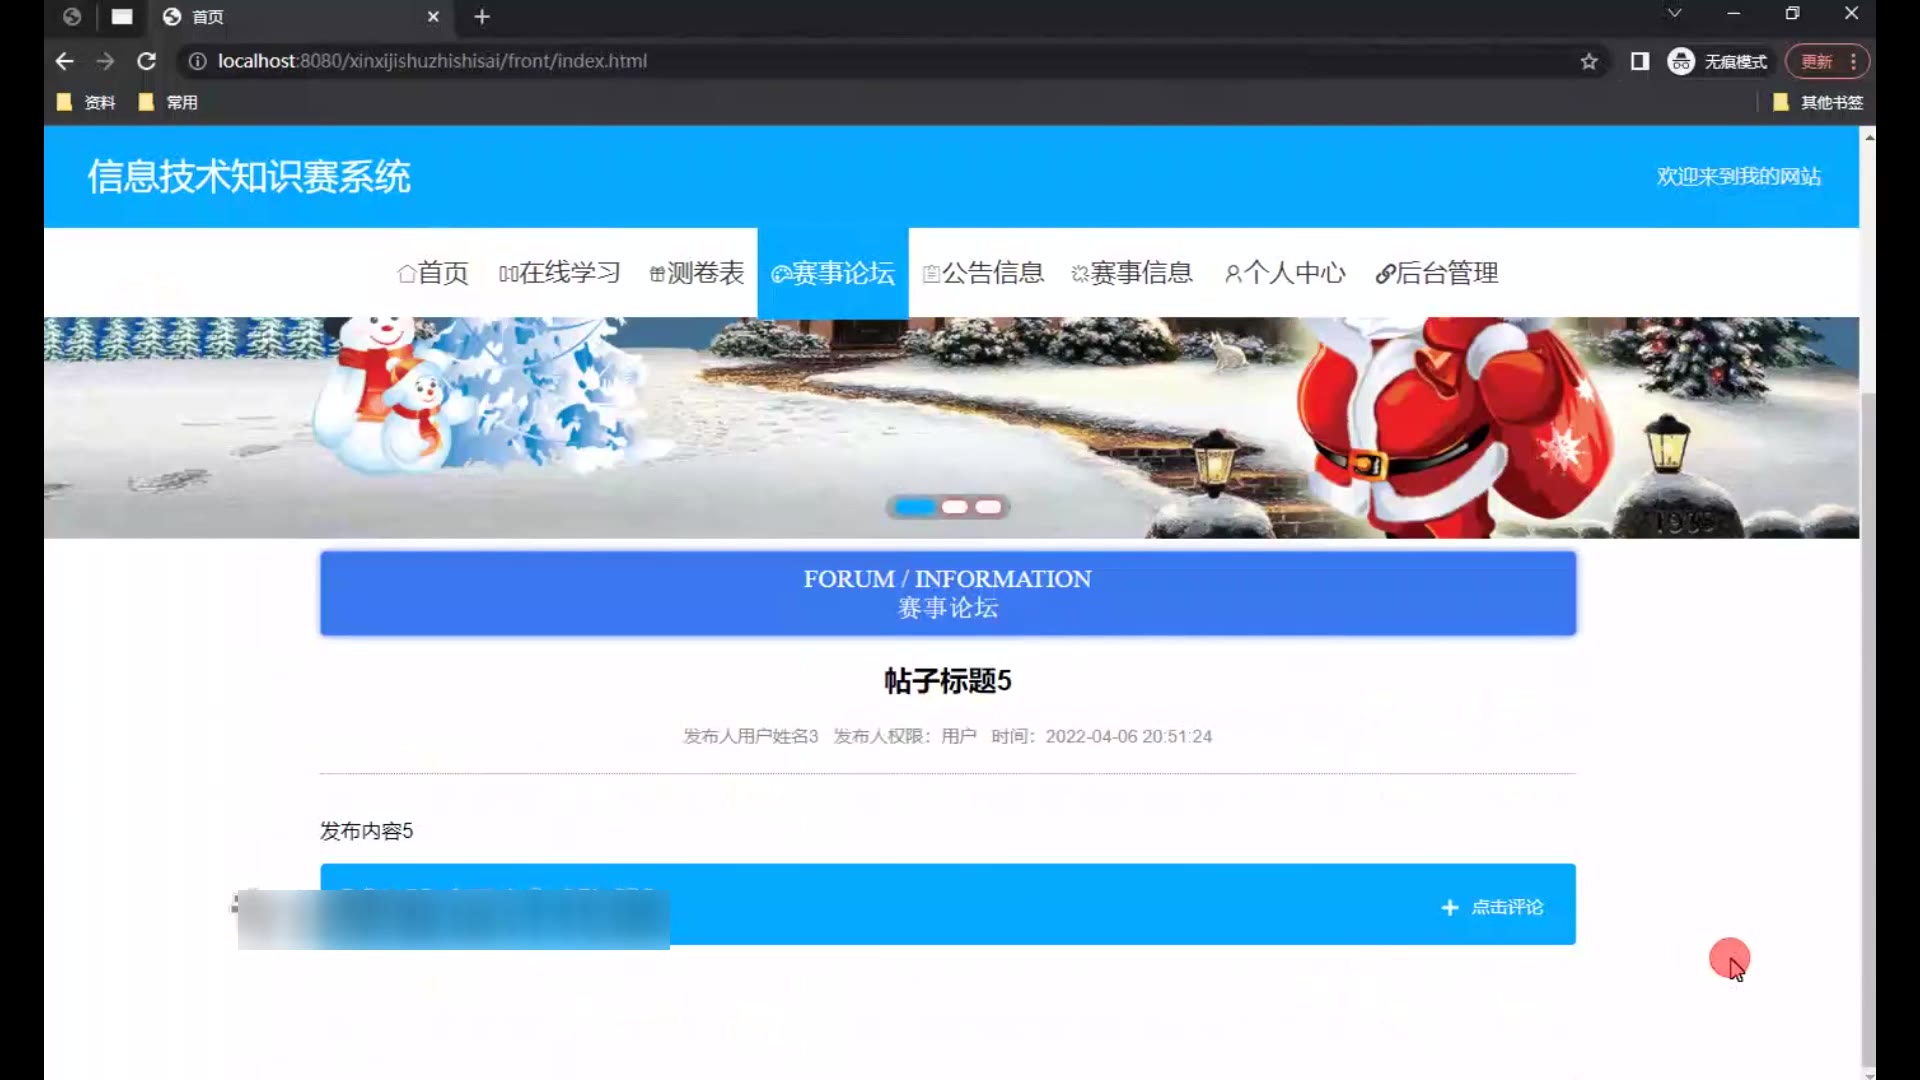Screen dimensions: 1920x1080
Task: Open the side panel icon
Action: click(x=1640, y=62)
